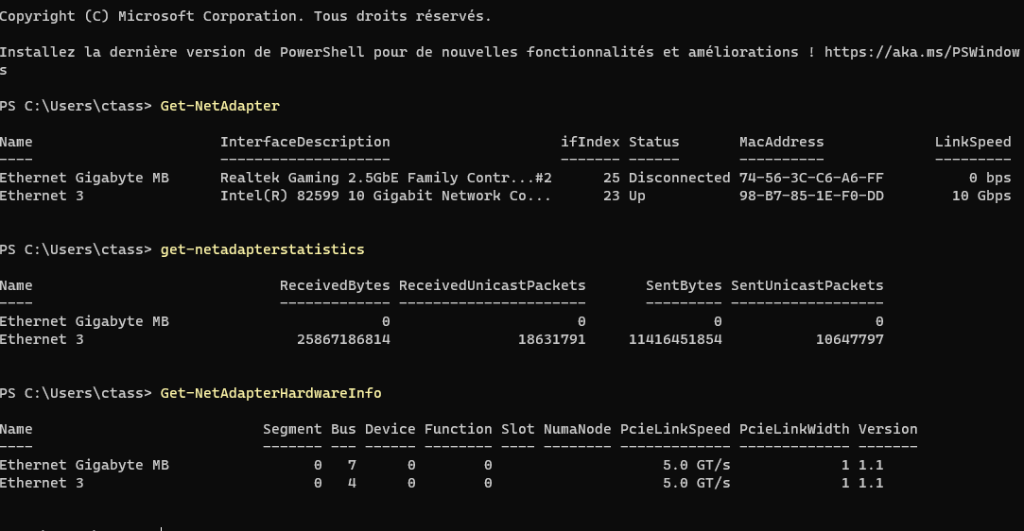Click the MacAddress column header
This screenshot has height=531, width=1024.
[781, 142]
